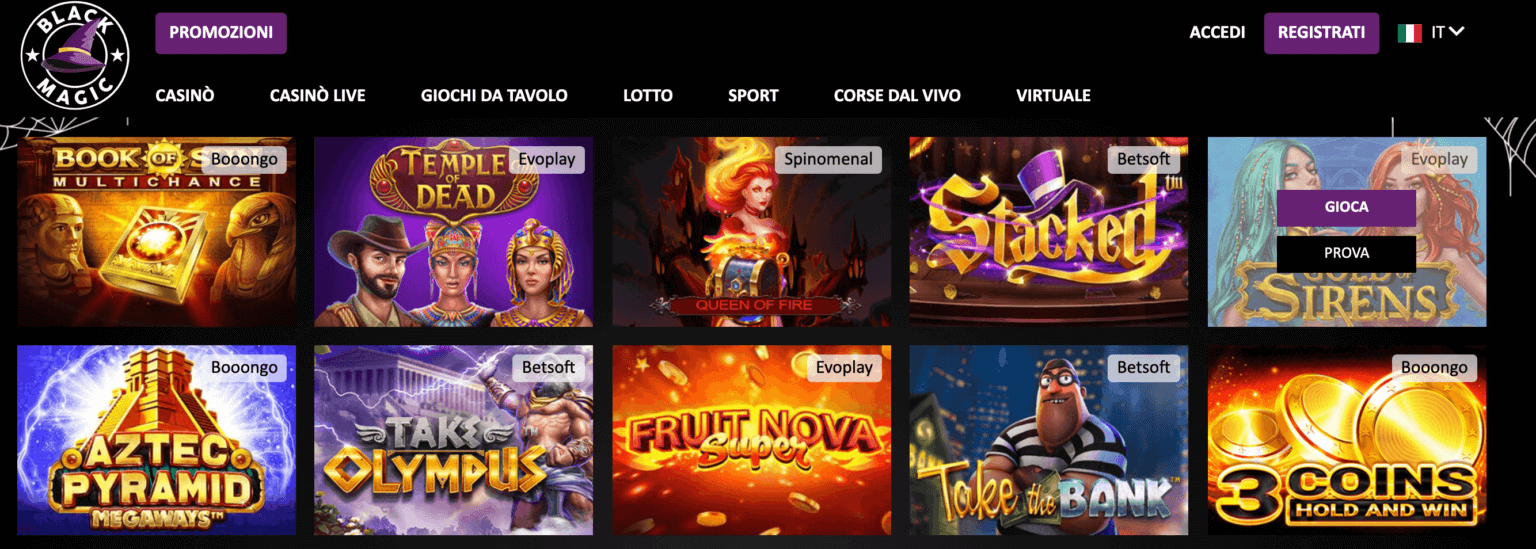Screen dimensions: 1536x549
Task: Open the Queen of Fire game thumbnail
Action: click(x=751, y=232)
